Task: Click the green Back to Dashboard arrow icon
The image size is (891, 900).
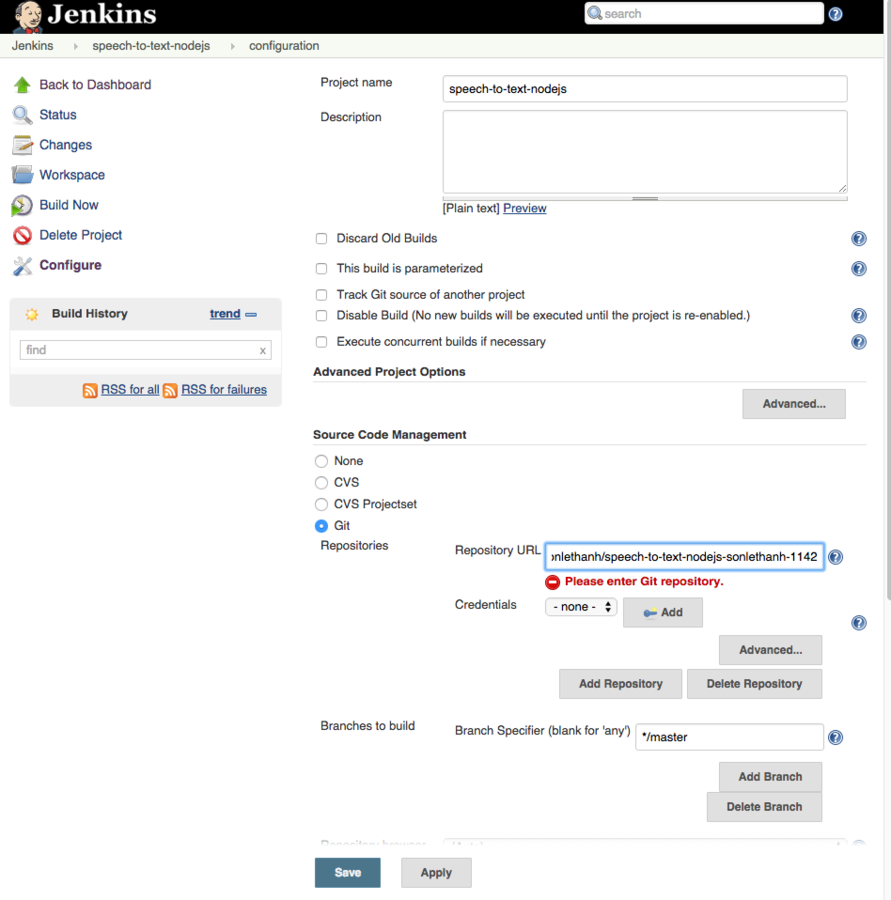Action: tap(22, 85)
